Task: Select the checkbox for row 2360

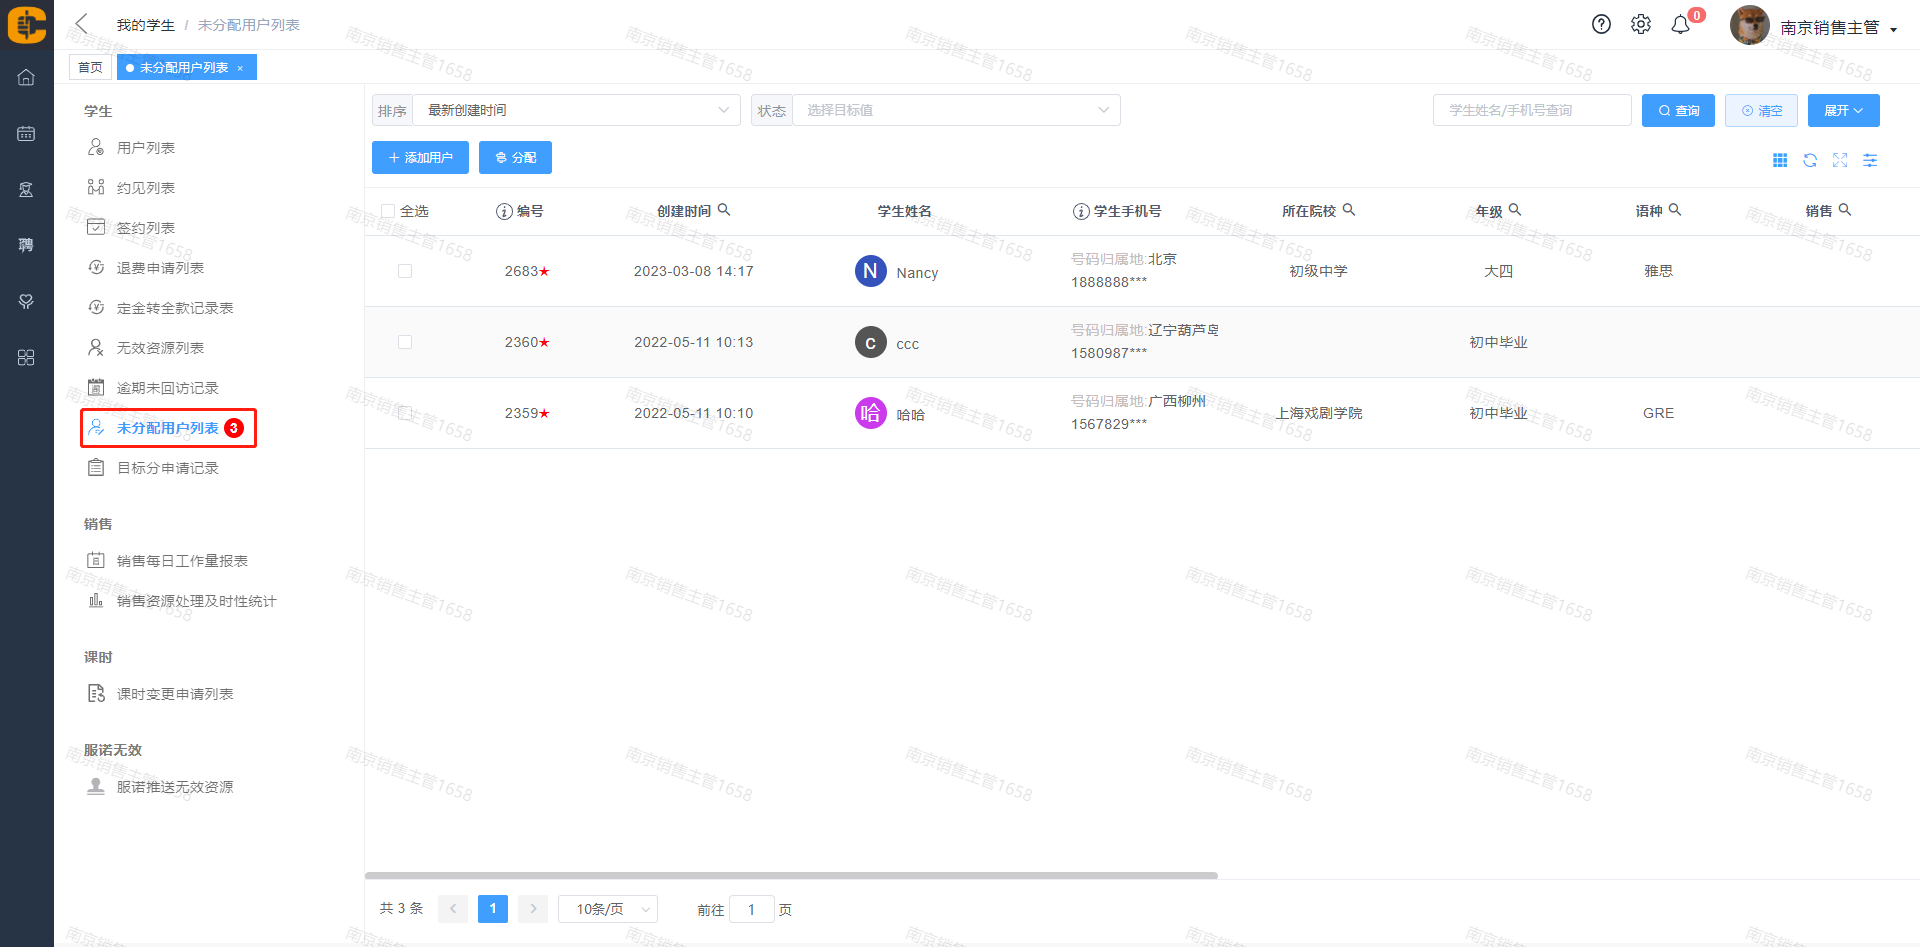Action: pyautogui.click(x=405, y=342)
